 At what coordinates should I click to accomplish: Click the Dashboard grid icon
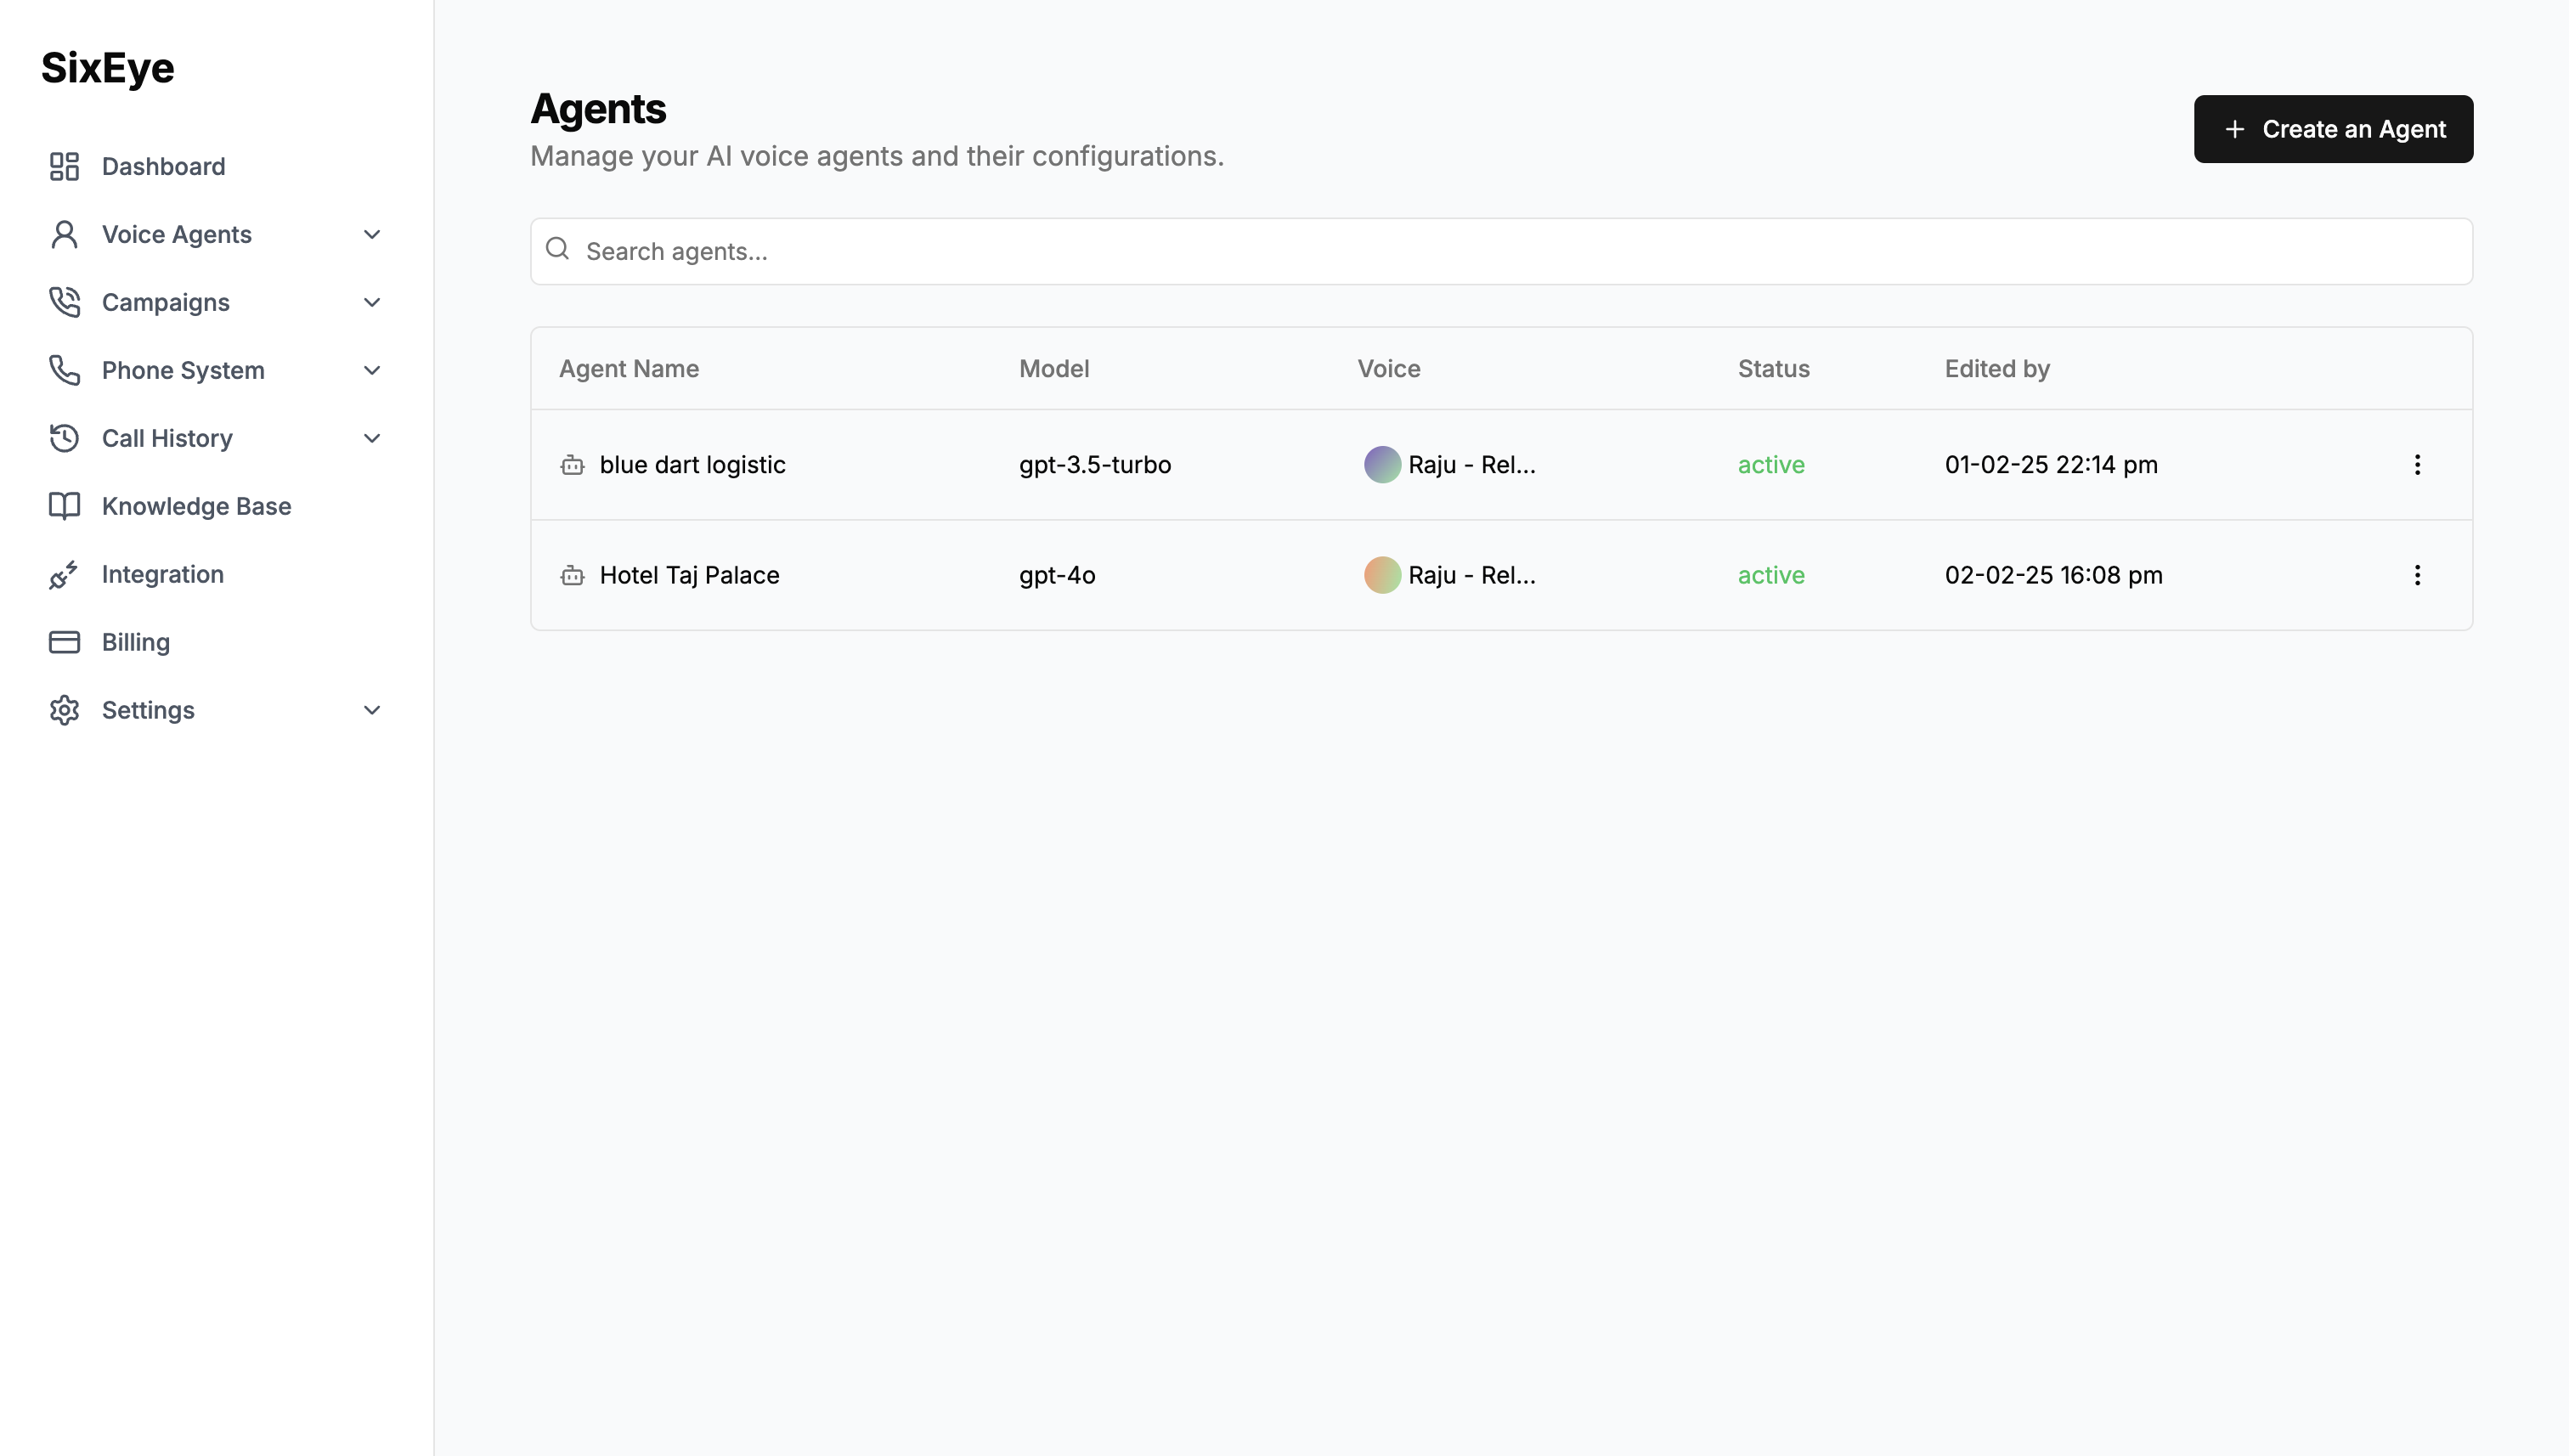[64, 166]
